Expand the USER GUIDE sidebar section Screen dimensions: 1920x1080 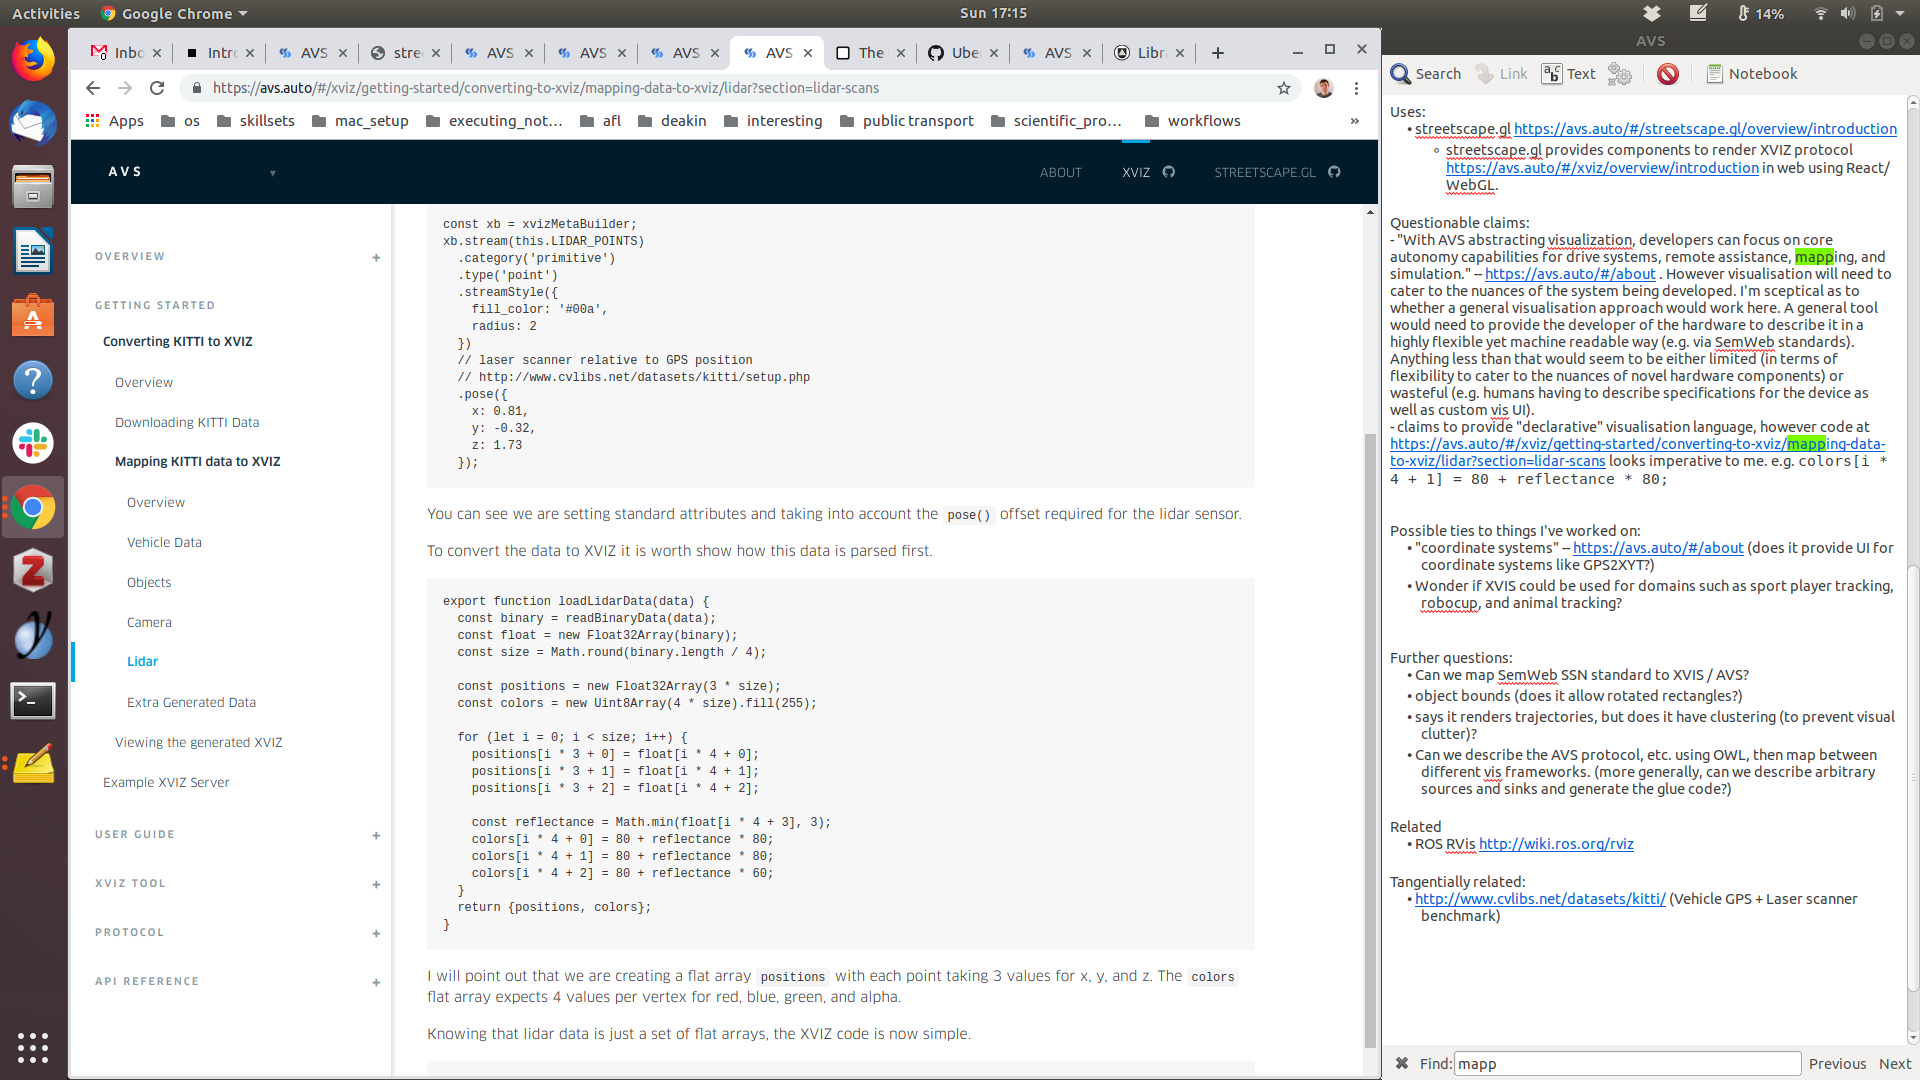376,835
